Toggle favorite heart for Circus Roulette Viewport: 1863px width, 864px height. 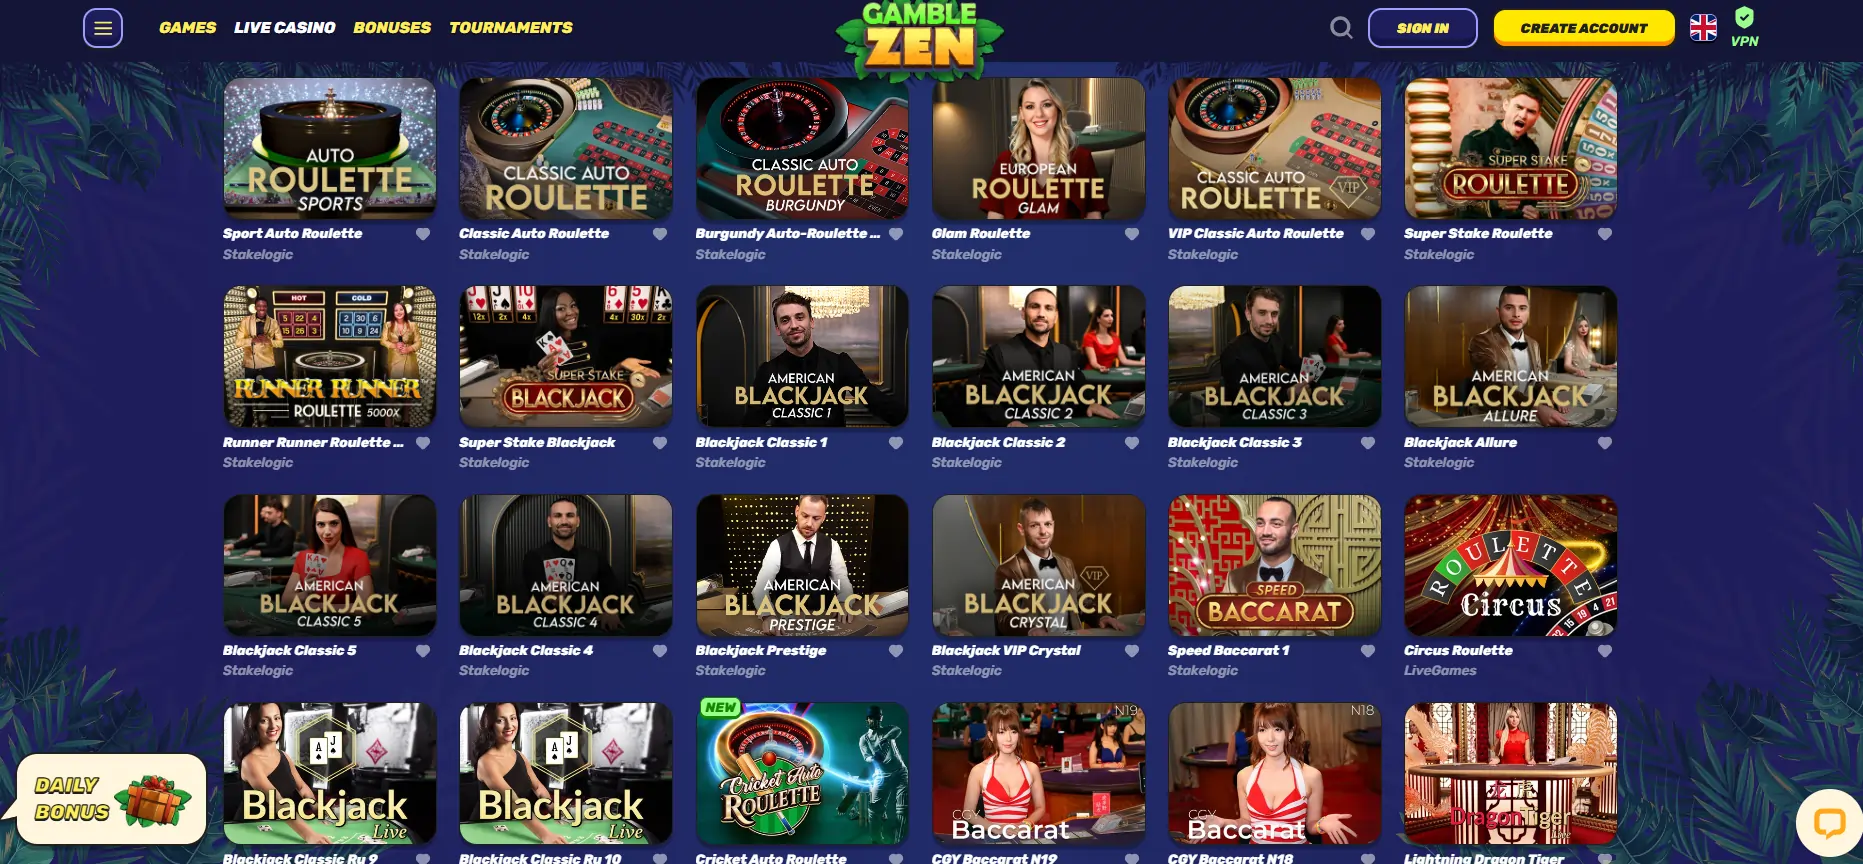(1605, 651)
